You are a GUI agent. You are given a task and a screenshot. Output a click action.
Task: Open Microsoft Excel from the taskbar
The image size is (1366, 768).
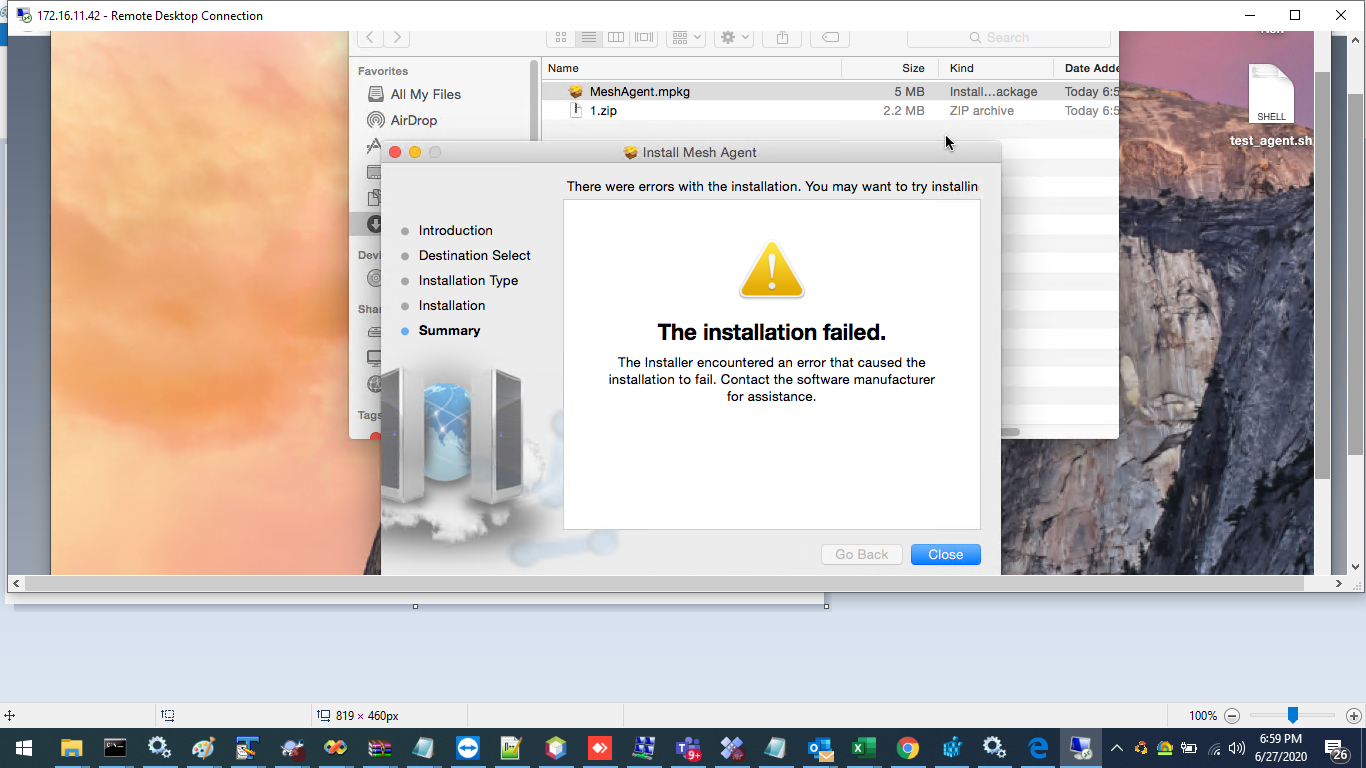[864, 747]
